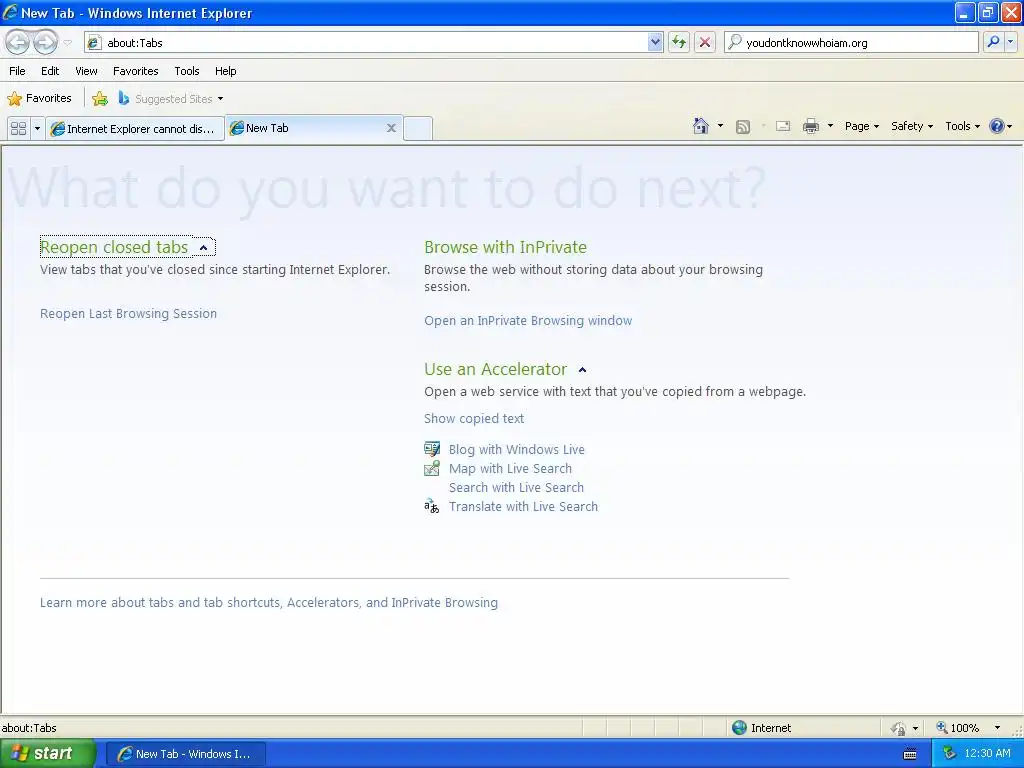The height and width of the screenshot is (768, 1024).
Task: Open the Tools menu in menu bar
Action: tap(187, 71)
